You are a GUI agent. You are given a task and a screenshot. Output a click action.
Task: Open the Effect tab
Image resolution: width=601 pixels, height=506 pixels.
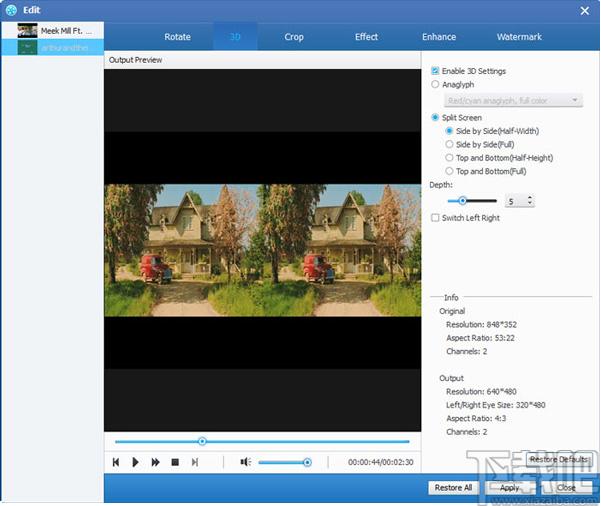(366, 37)
